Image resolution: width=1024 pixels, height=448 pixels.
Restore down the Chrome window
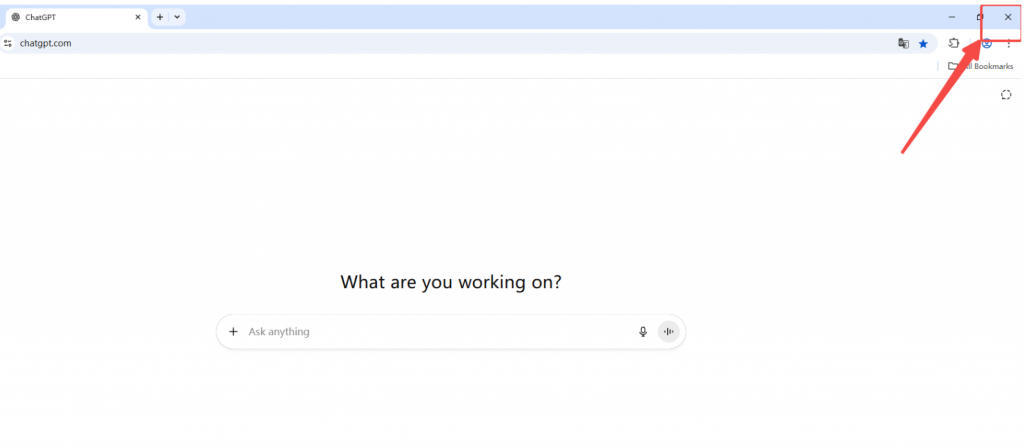(980, 17)
